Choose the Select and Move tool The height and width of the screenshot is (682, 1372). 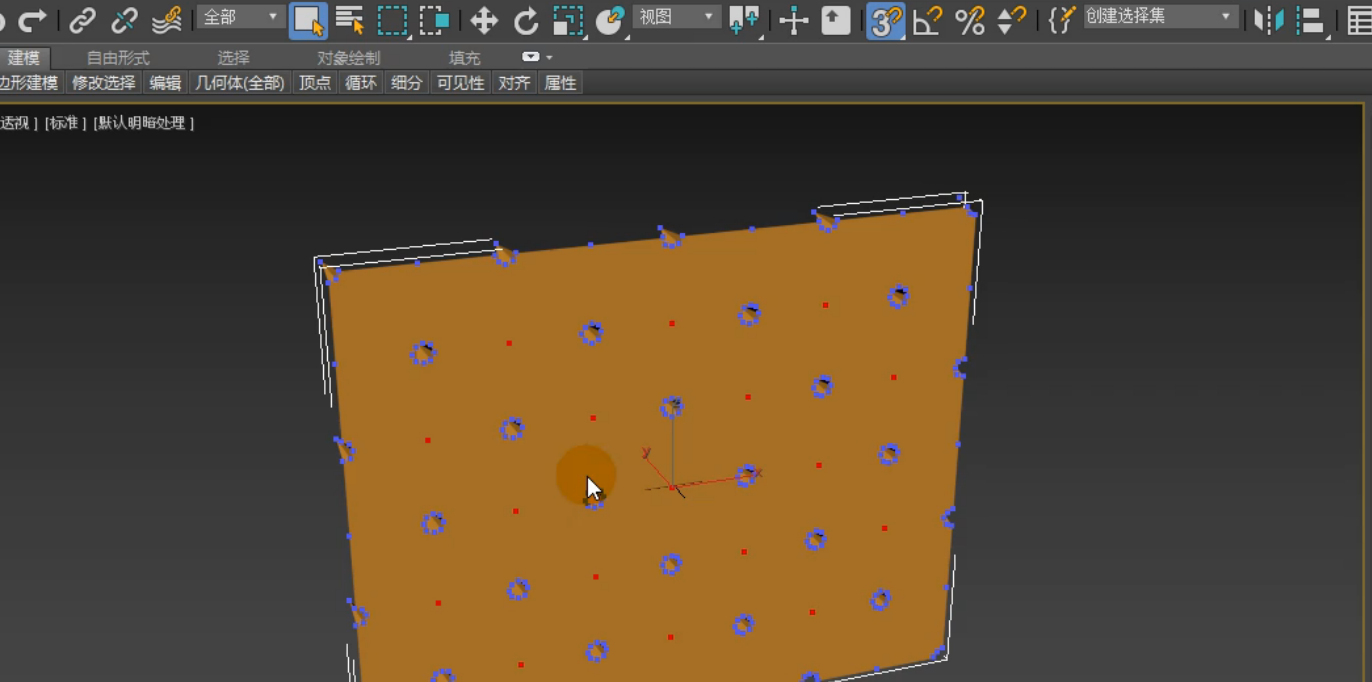pyautogui.click(x=484, y=20)
